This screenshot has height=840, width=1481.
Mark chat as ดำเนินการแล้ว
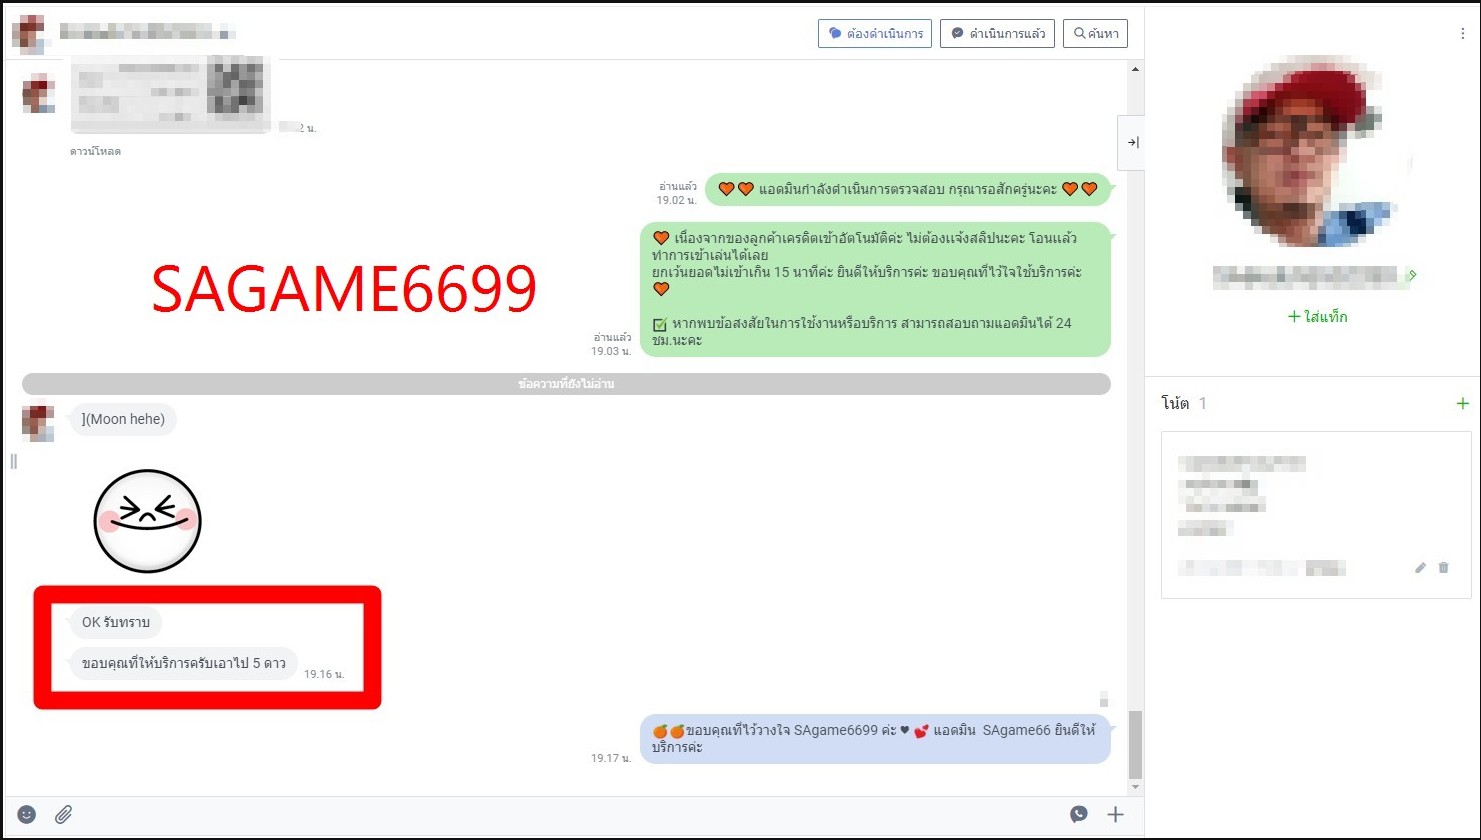click(997, 33)
